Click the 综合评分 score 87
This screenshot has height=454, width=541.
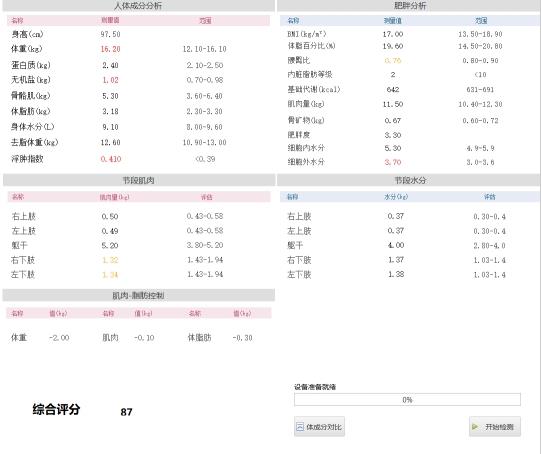tap(126, 412)
